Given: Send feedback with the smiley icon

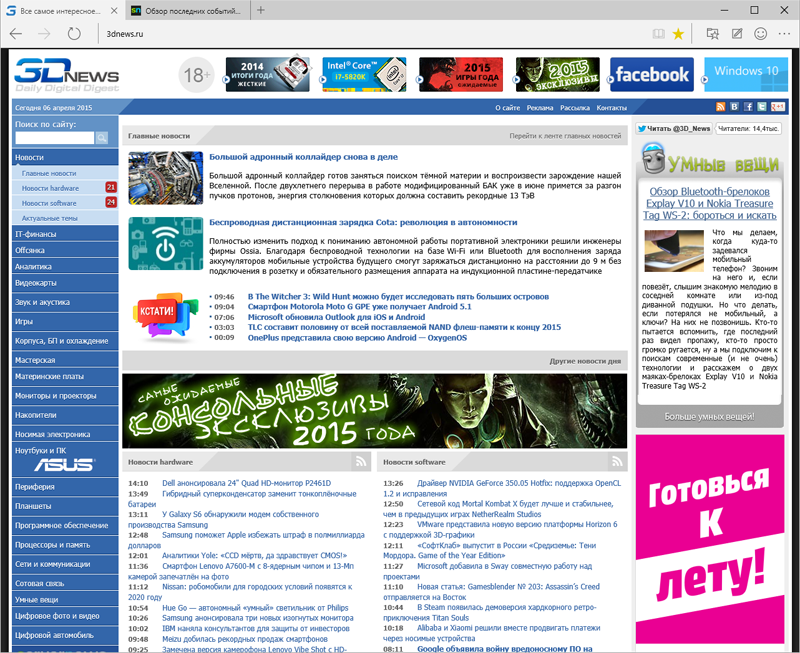Looking at the screenshot, I should coord(761,34).
